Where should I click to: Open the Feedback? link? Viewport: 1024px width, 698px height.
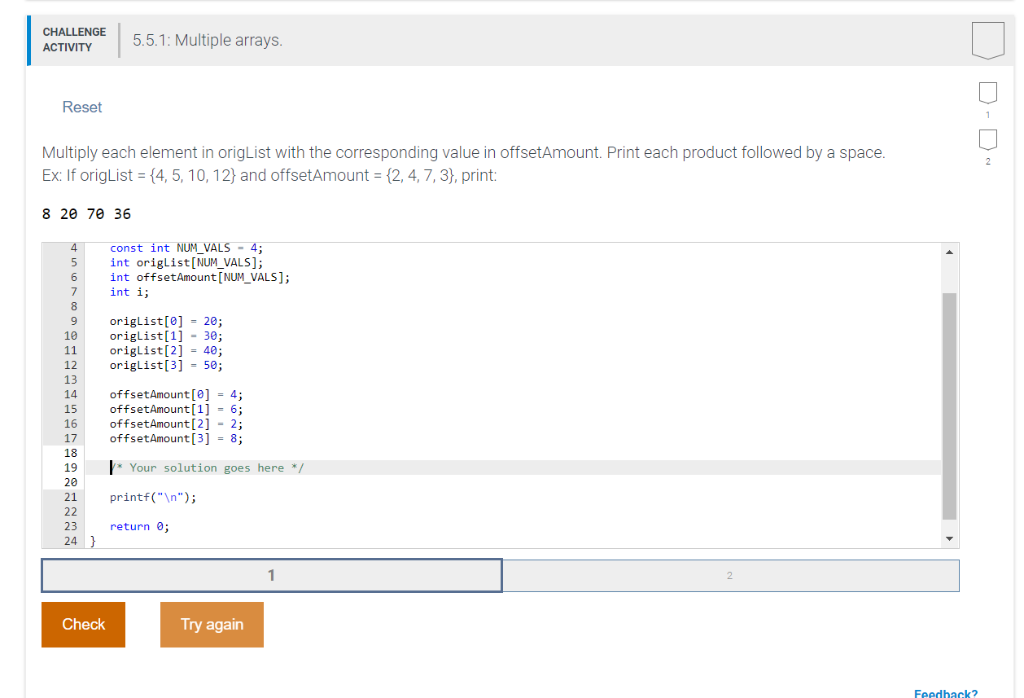[945, 692]
